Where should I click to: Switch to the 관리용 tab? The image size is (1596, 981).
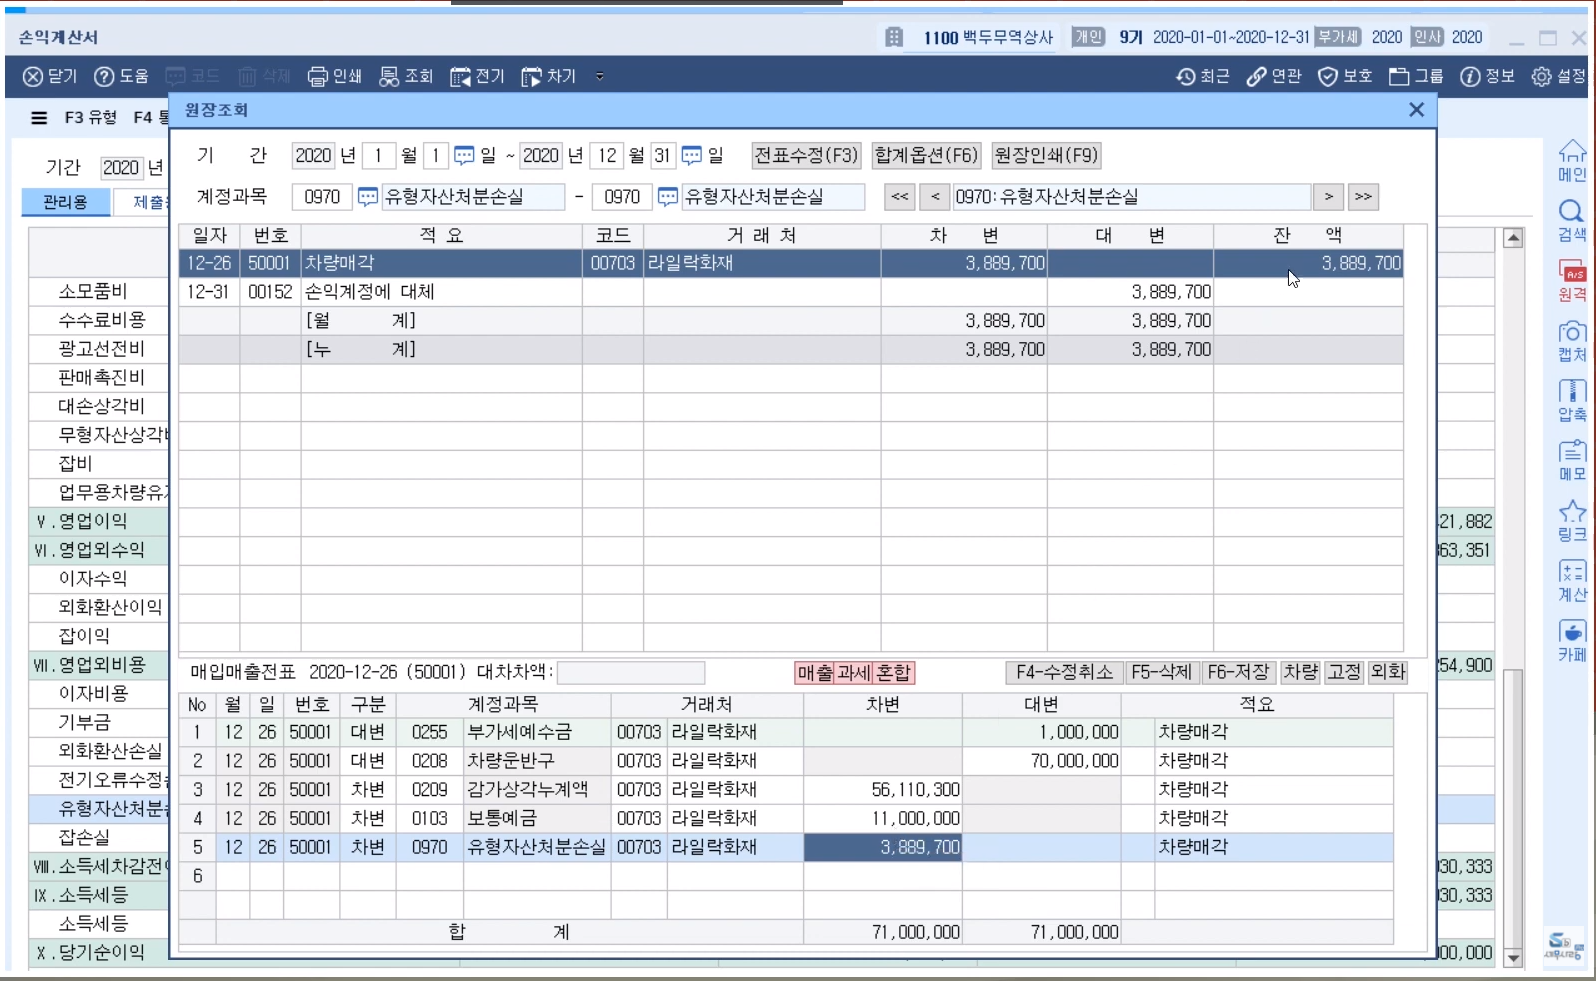point(65,202)
